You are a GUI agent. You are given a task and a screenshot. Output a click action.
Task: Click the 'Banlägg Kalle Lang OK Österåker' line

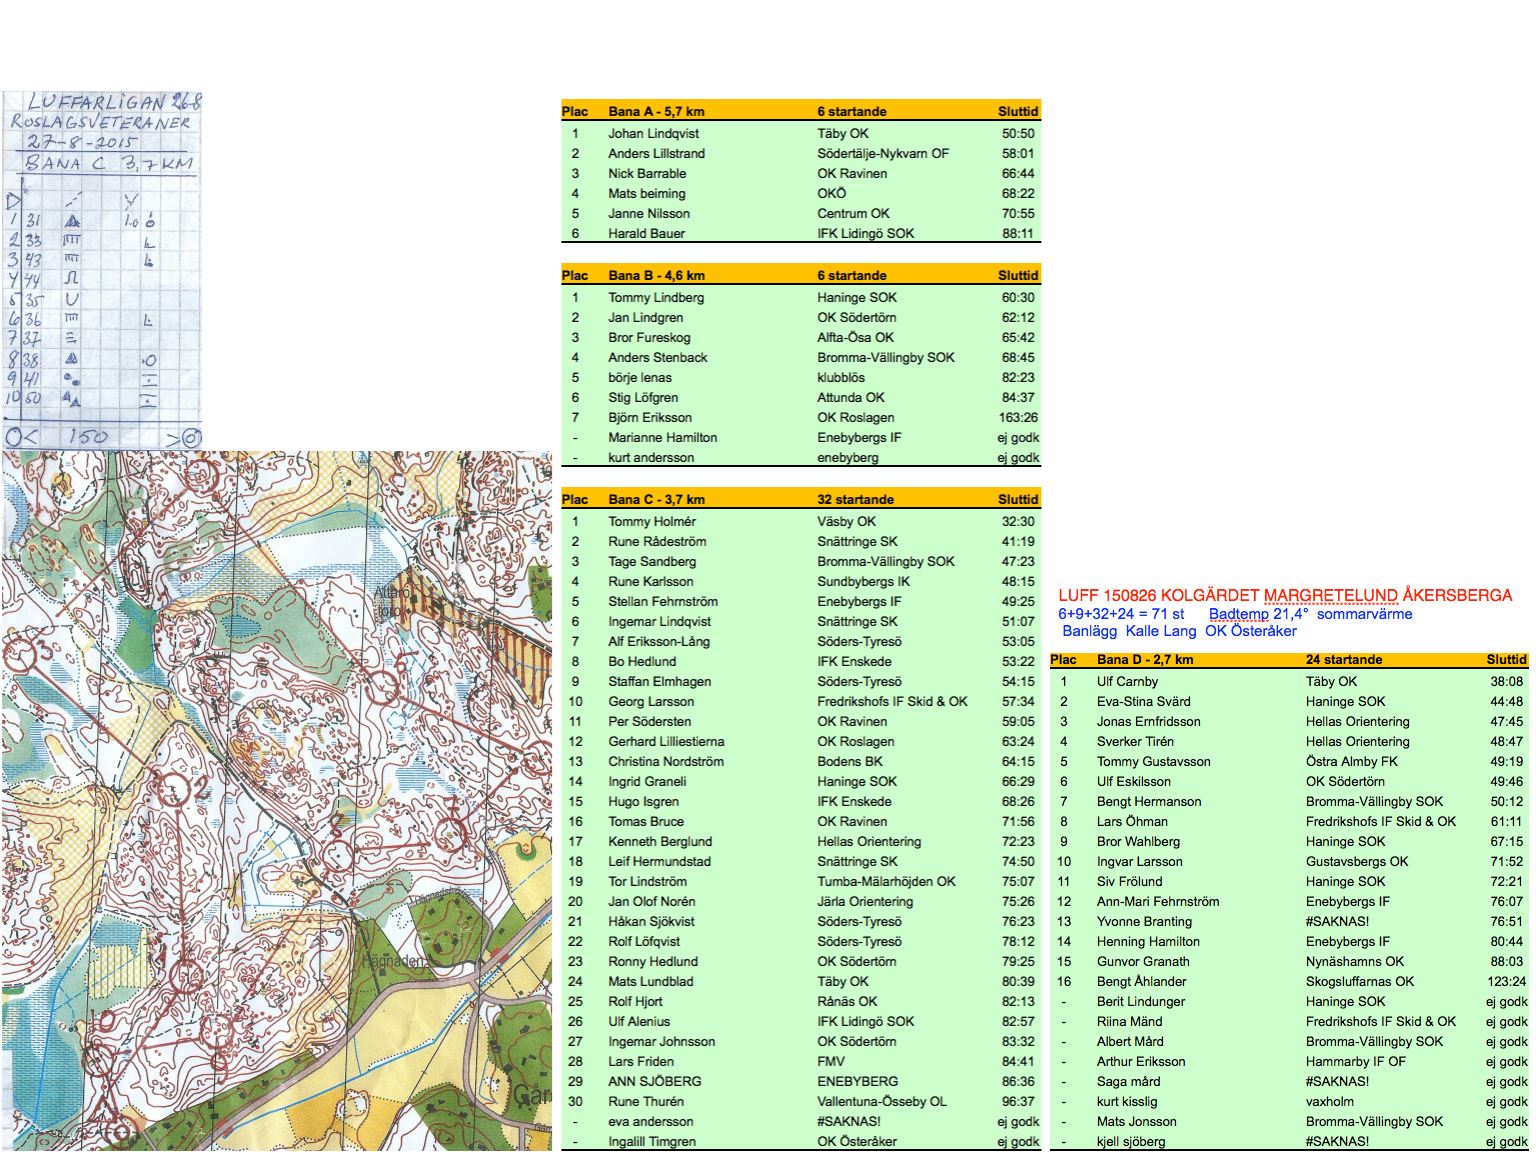point(1179,631)
